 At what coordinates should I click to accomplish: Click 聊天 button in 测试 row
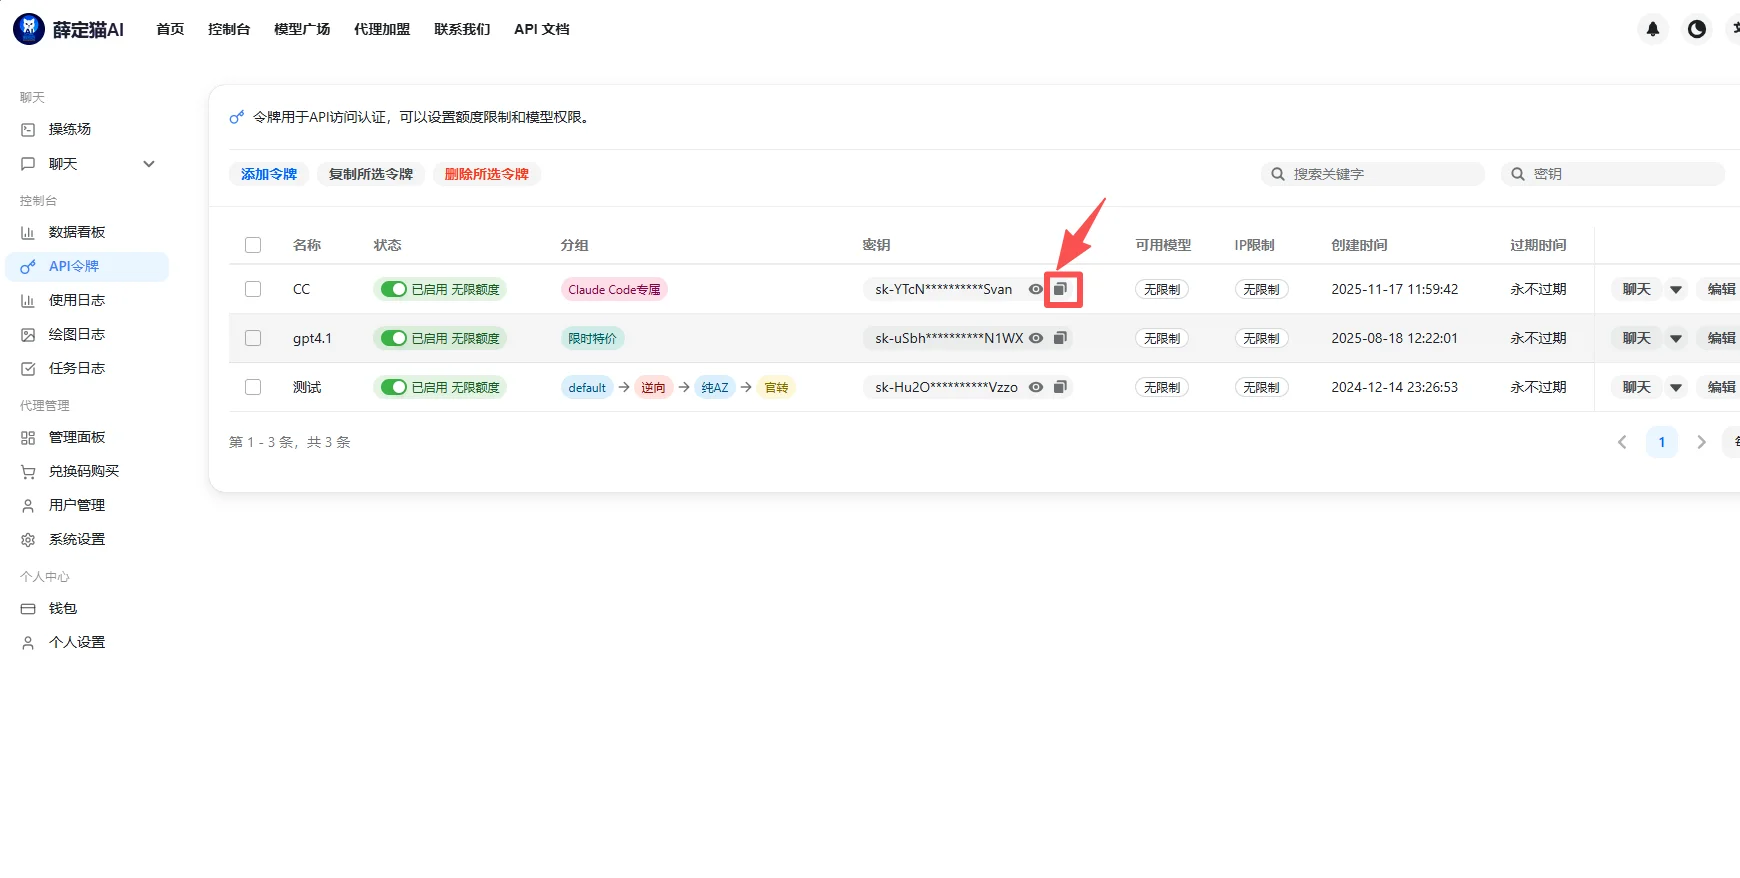coord(1636,387)
